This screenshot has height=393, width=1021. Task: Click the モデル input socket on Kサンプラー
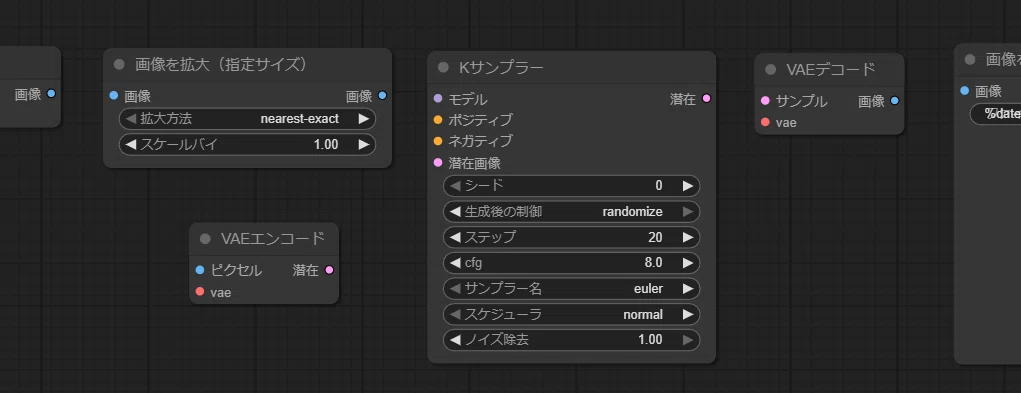(438, 99)
